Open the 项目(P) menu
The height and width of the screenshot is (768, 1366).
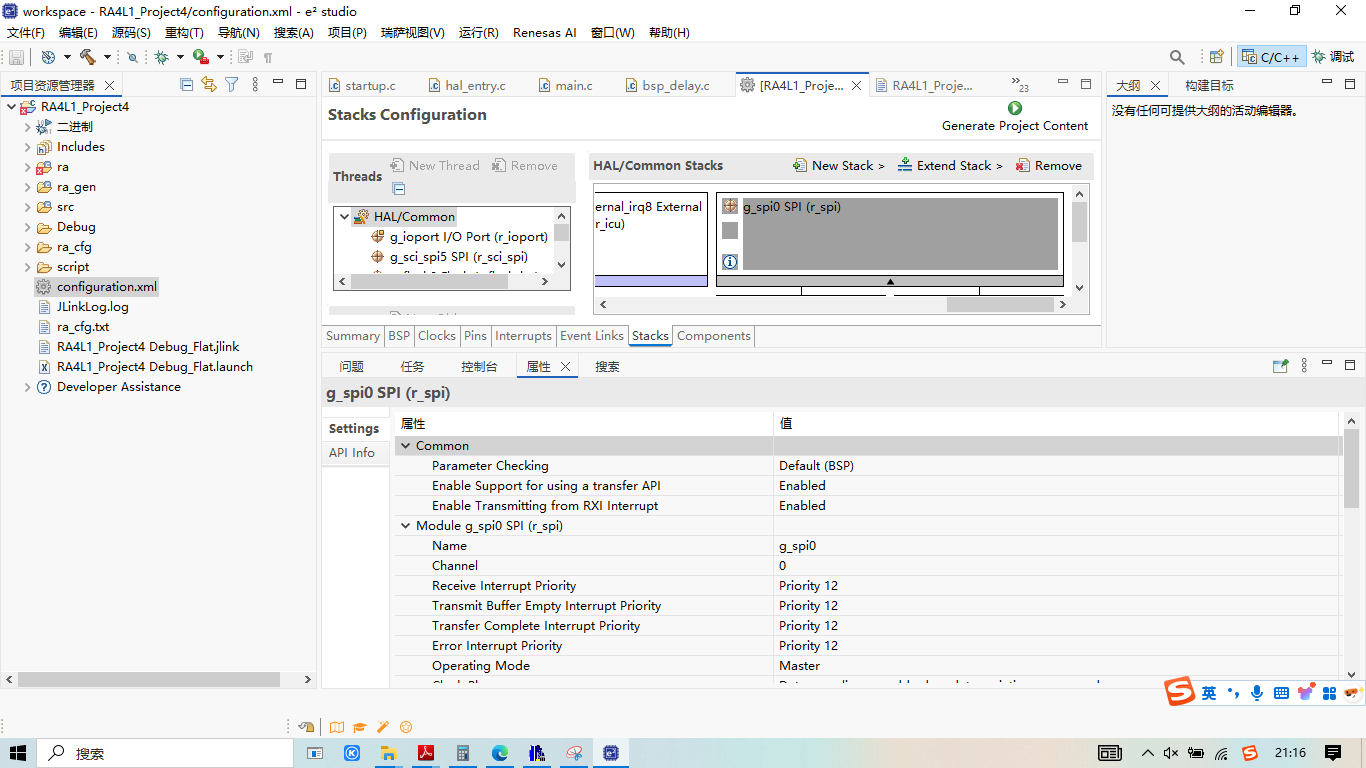coord(347,33)
